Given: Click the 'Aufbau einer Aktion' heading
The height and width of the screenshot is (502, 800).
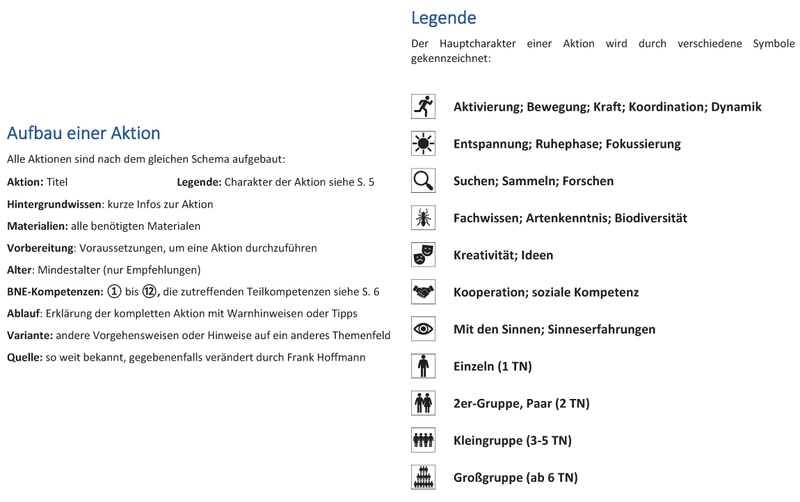Looking at the screenshot, I should point(83,133).
